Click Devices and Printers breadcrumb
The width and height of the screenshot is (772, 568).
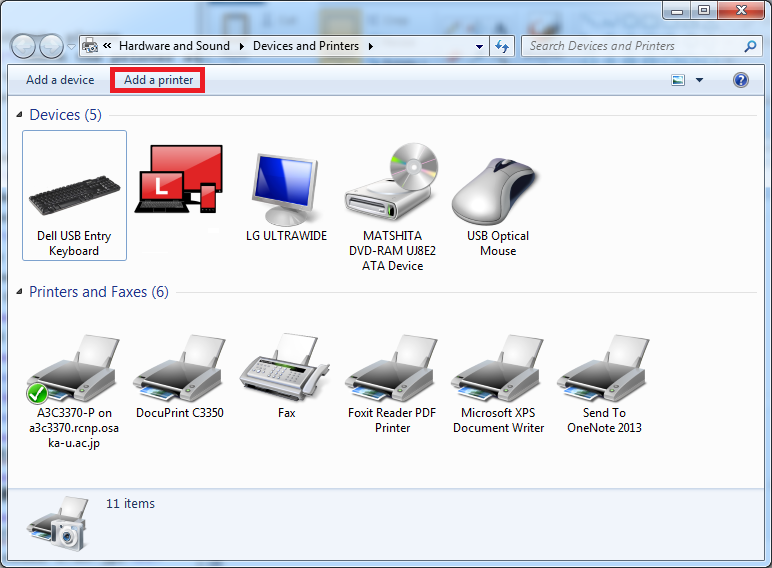click(306, 46)
